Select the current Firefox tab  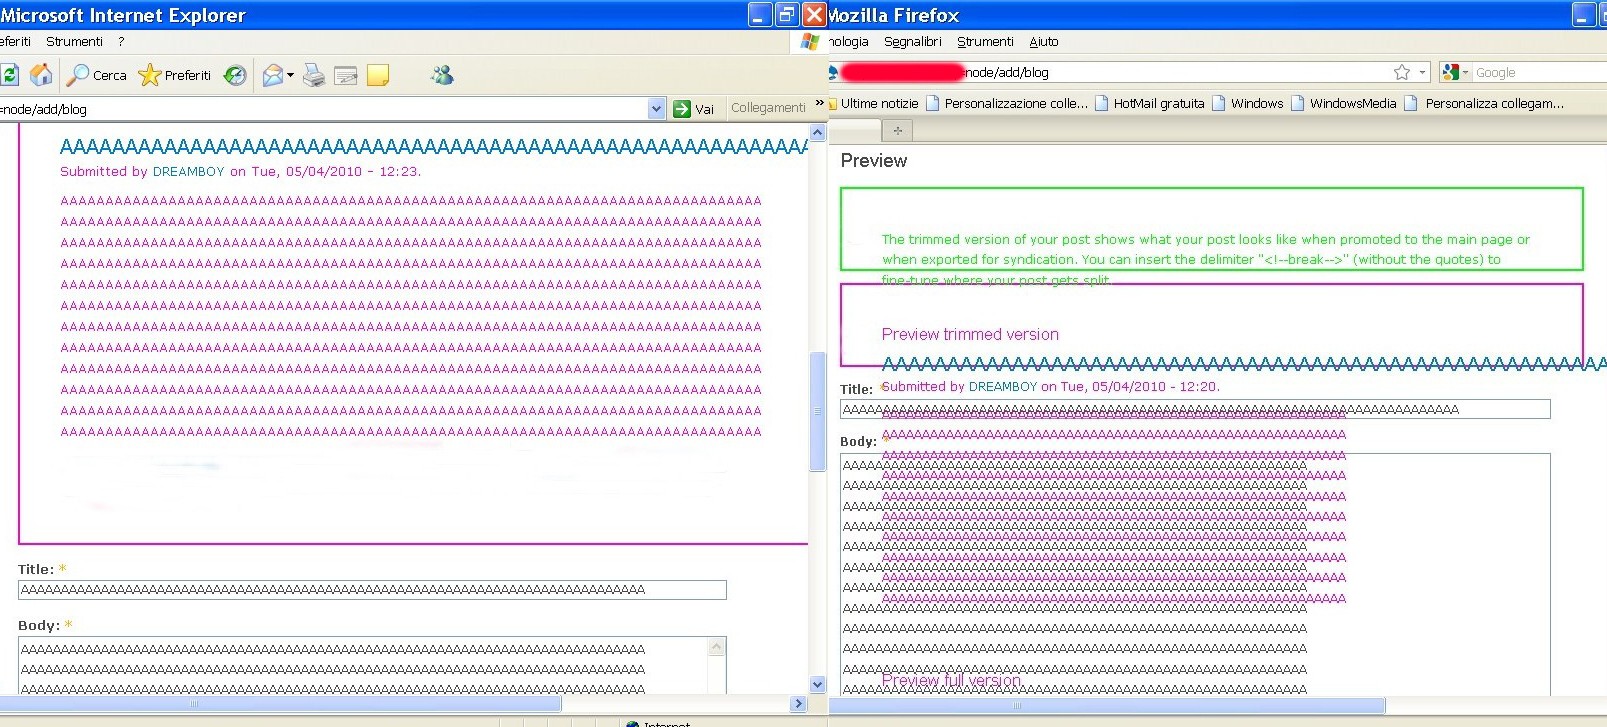(855, 130)
